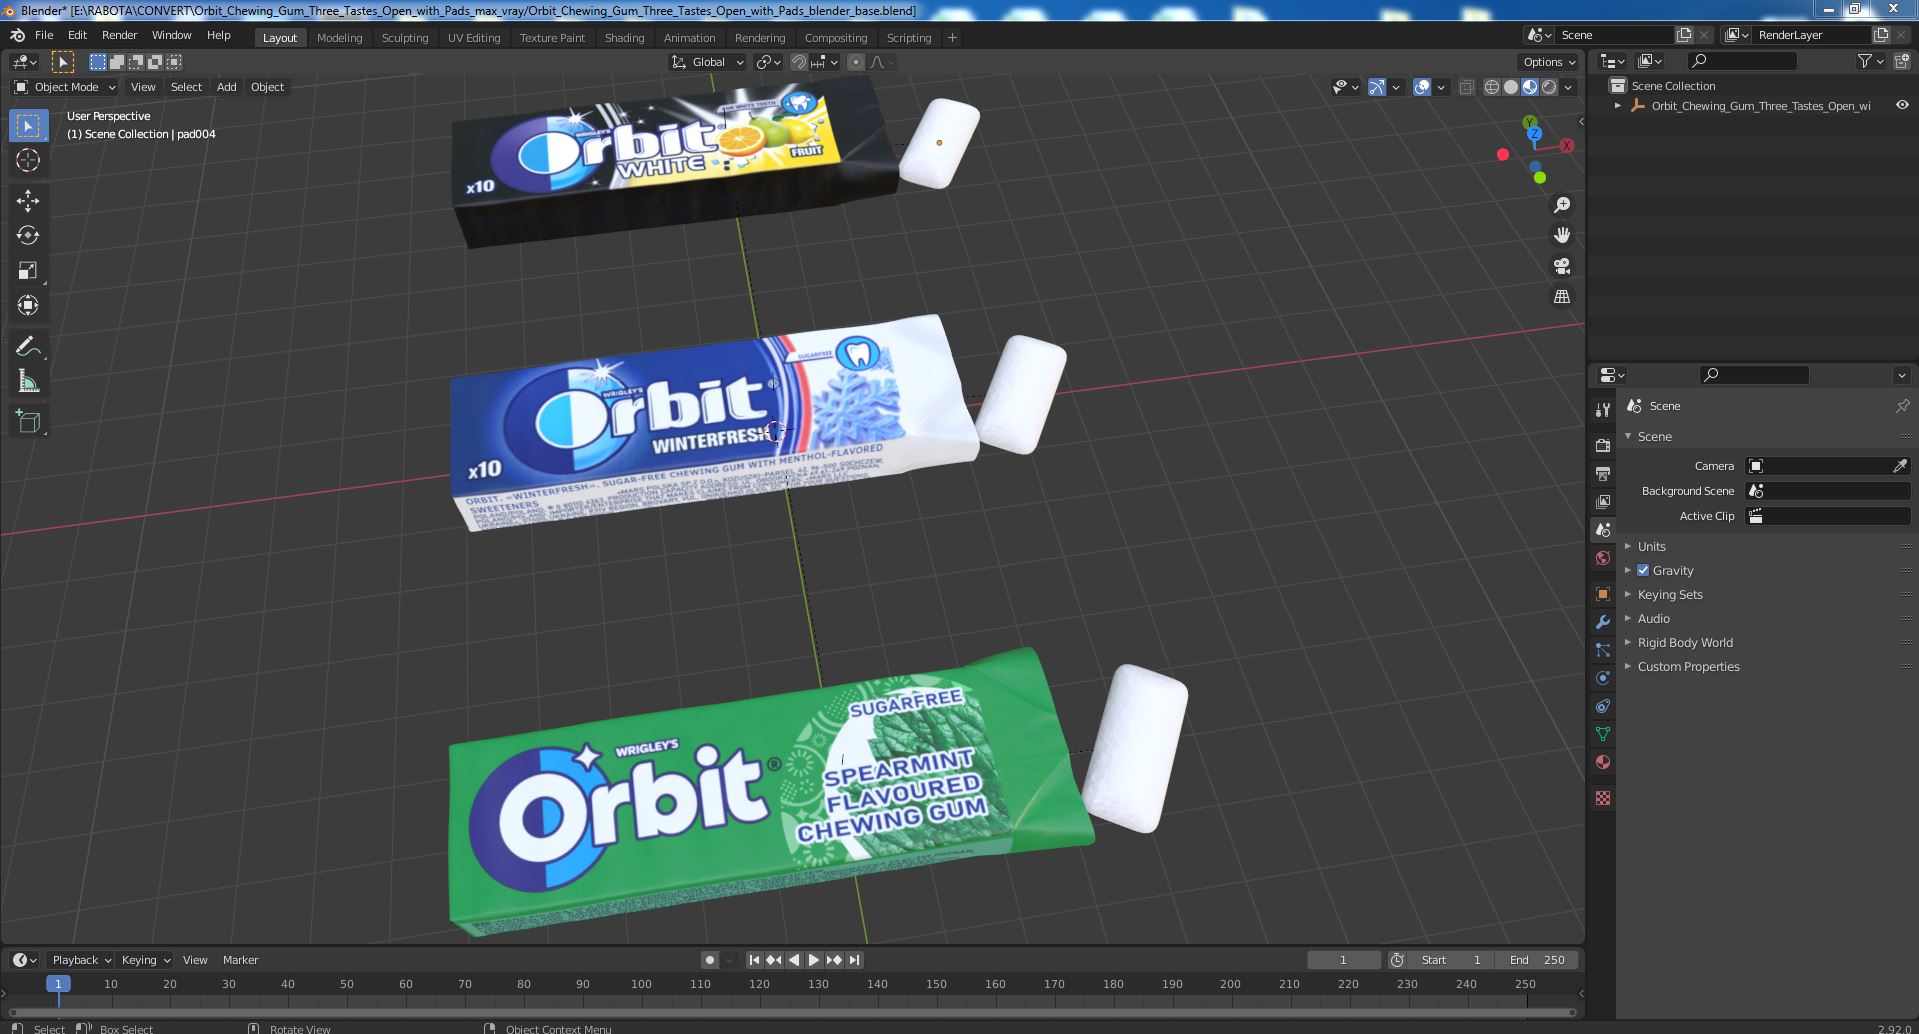Image resolution: width=1919 pixels, height=1034 pixels.
Task: Select the Annotate tool
Action: pos(28,347)
